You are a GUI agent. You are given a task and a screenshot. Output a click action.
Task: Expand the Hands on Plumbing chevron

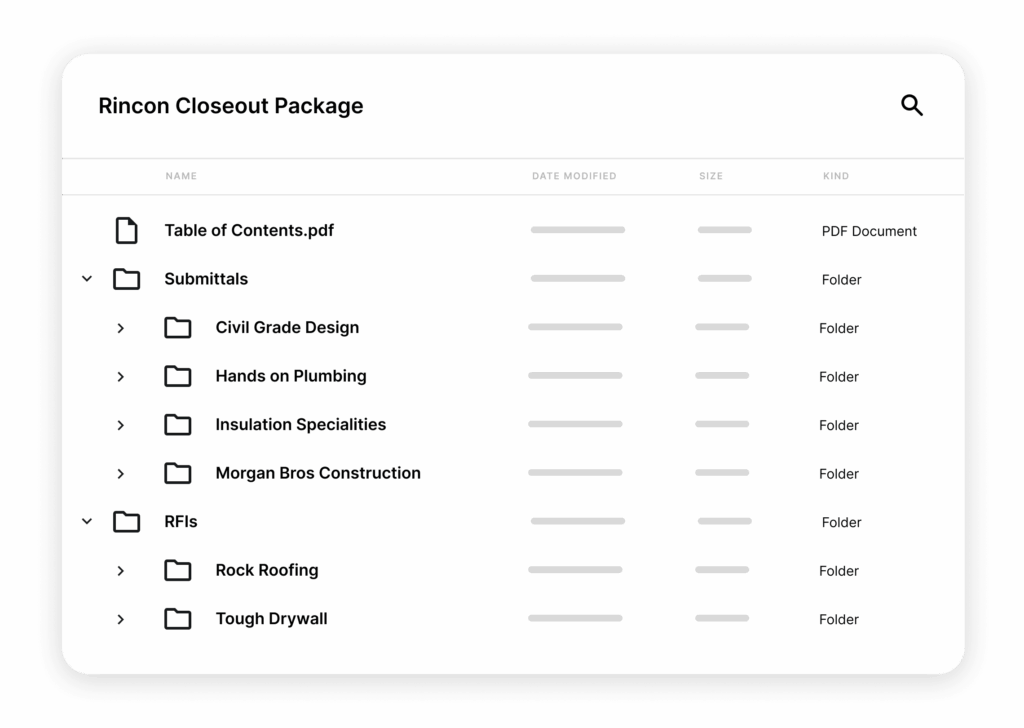click(120, 377)
